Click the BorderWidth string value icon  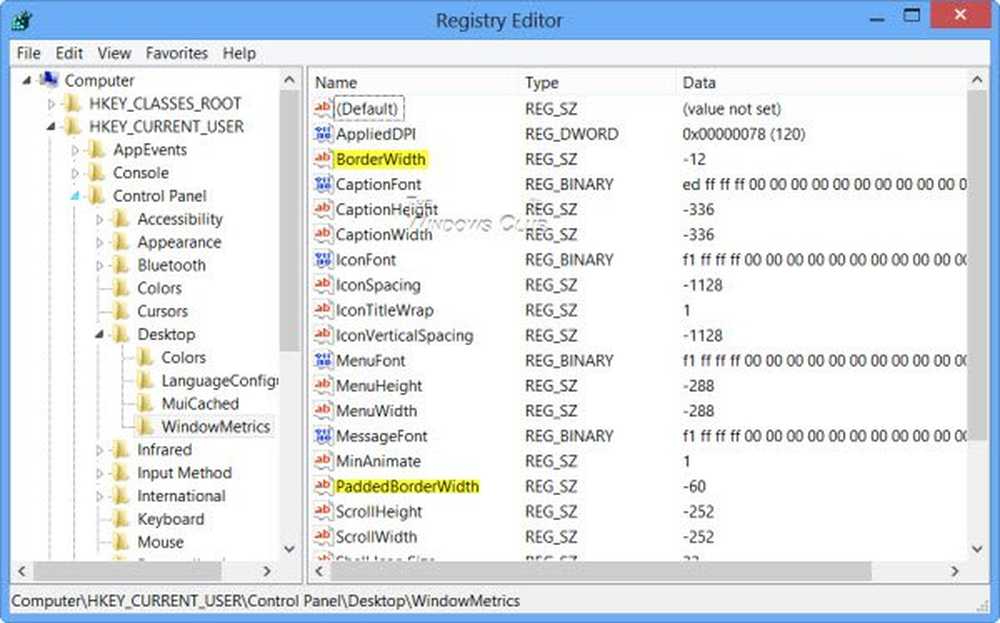(x=322, y=159)
